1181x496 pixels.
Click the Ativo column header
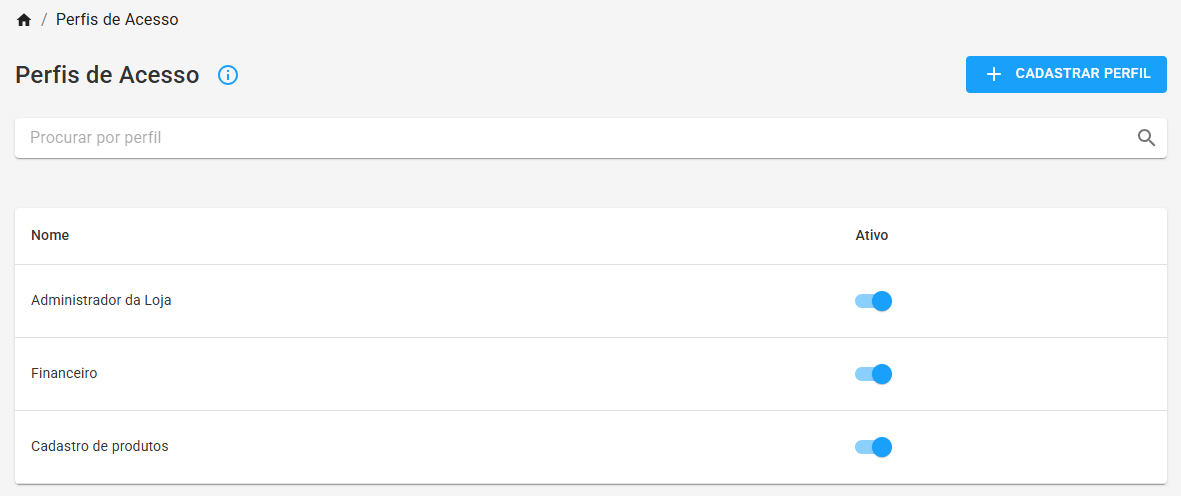tap(871, 236)
